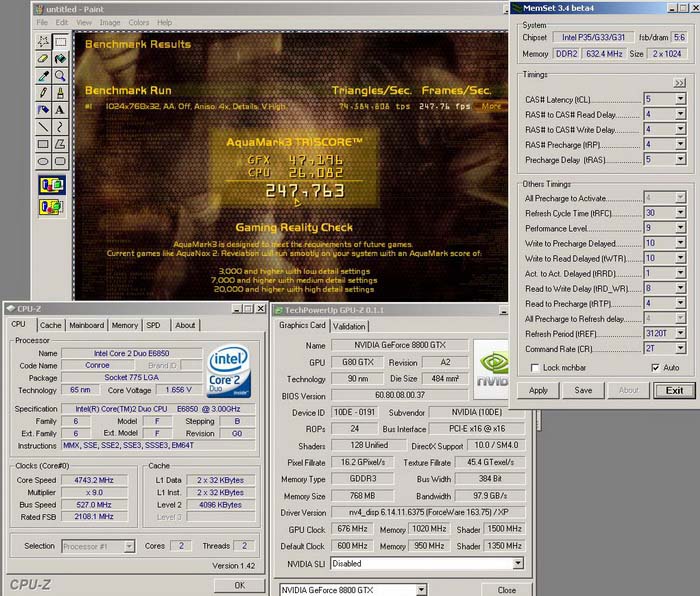Select the rectangular Select tool in Paint
Image resolution: width=700 pixels, height=596 pixels.
coord(60,42)
